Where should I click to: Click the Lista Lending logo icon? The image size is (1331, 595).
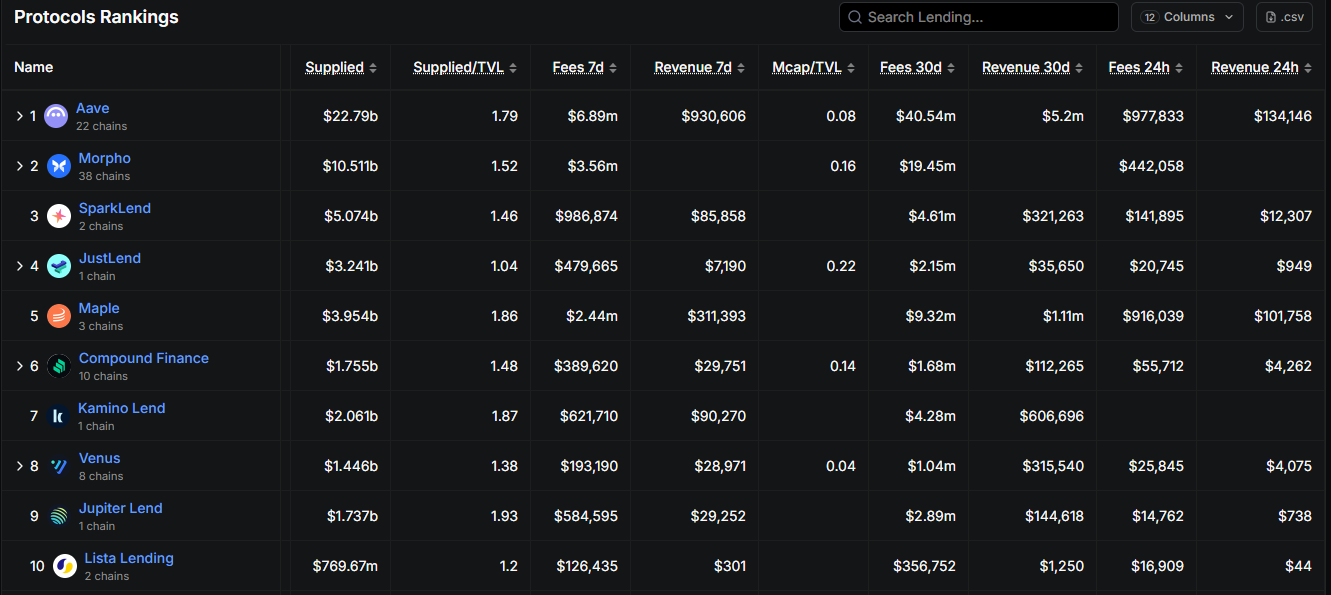65,566
